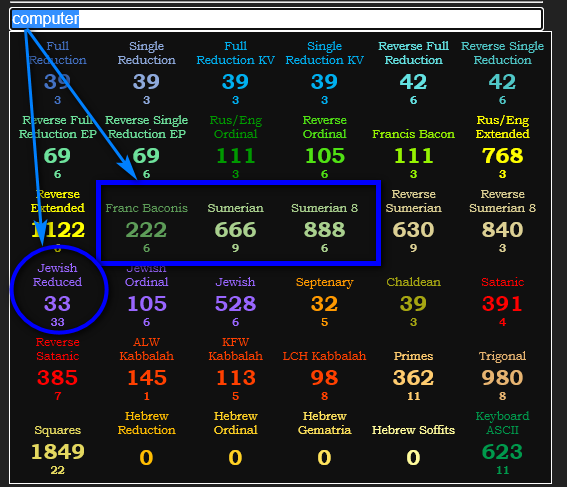The image size is (567, 487).
Task: Click the text input containing 'computer'
Action: point(276,19)
